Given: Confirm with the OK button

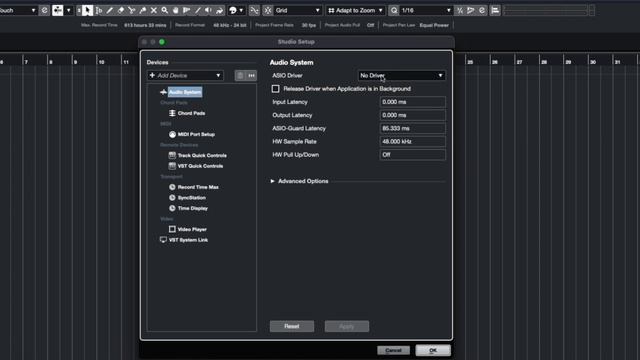Looking at the screenshot, I should coord(433,350).
